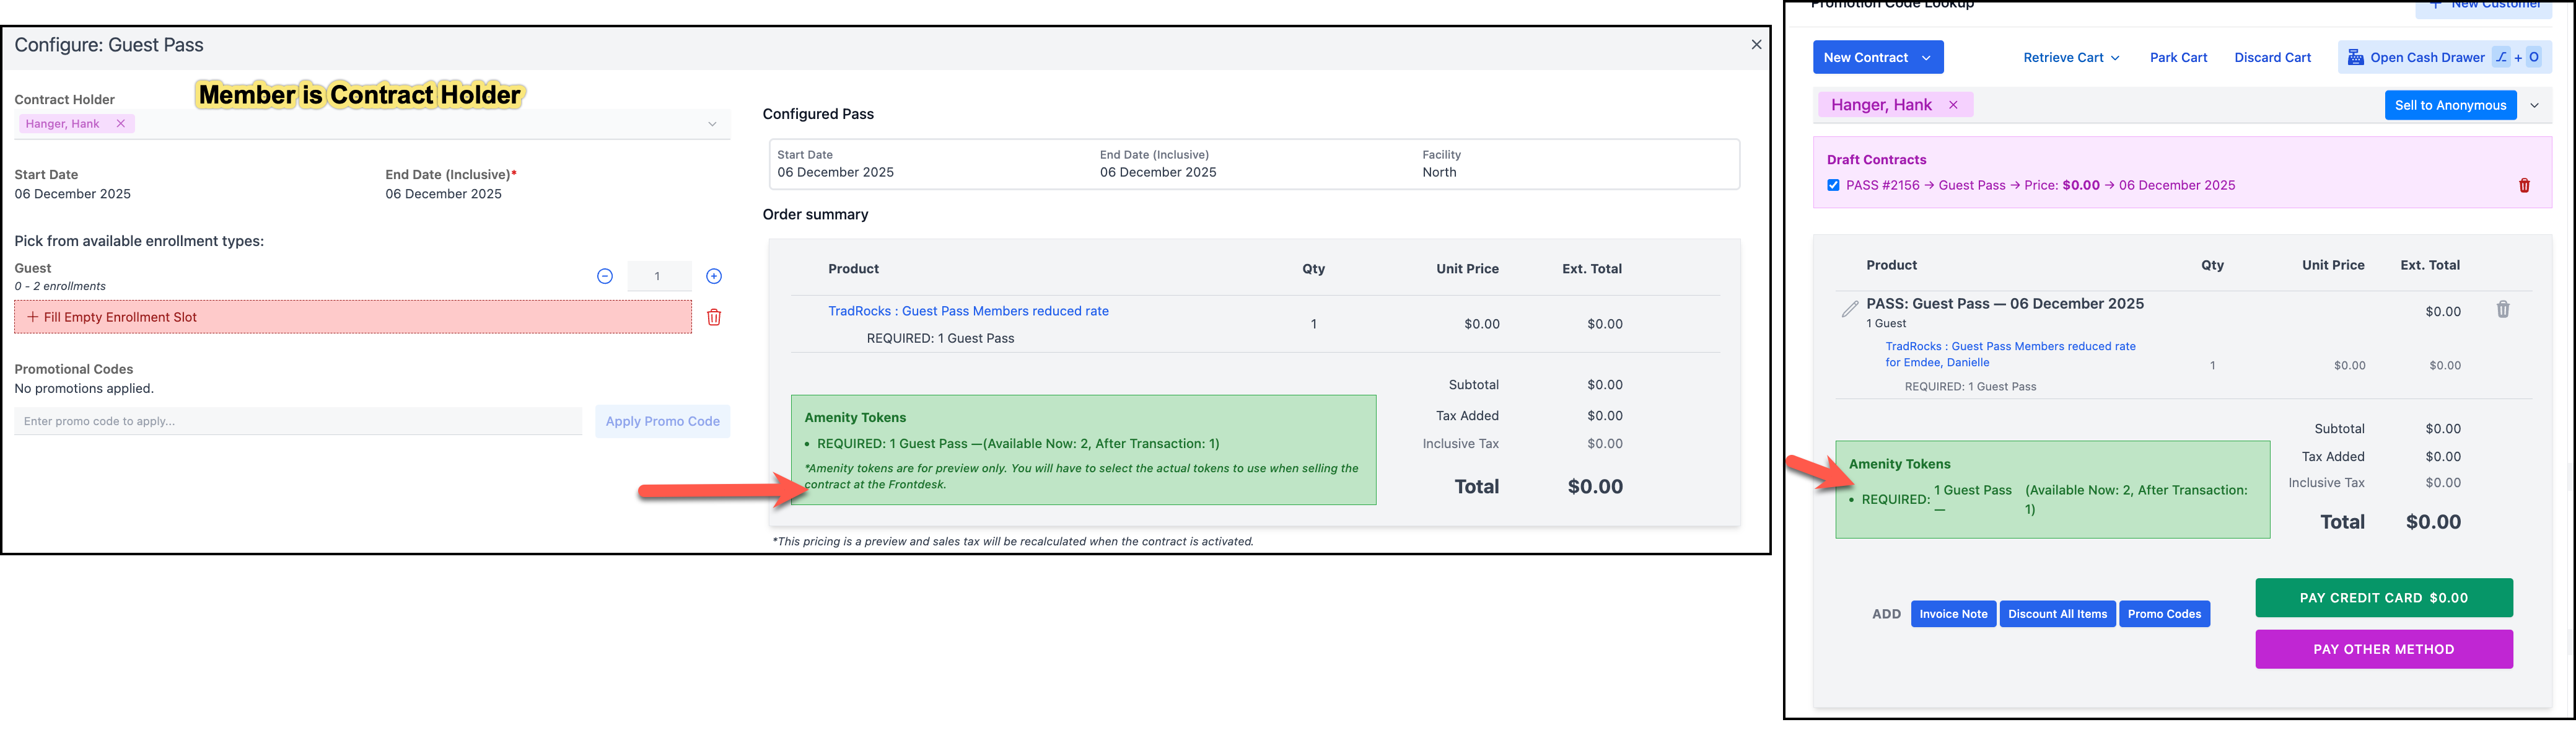Toggle the PASS #2156 draft contract checkbox
The height and width of the screenshot is (735, 2576).
pos(1833,185)
